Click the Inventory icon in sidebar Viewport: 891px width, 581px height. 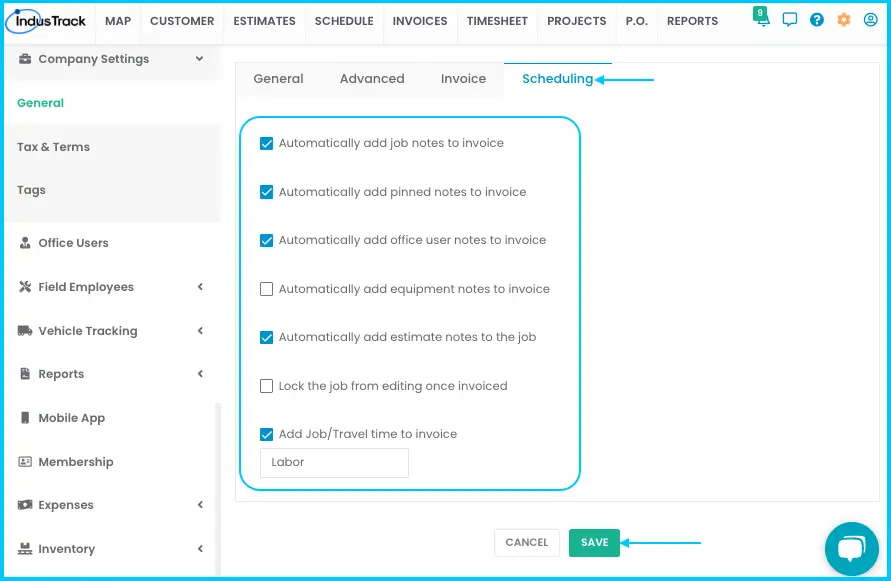point(25,549)
